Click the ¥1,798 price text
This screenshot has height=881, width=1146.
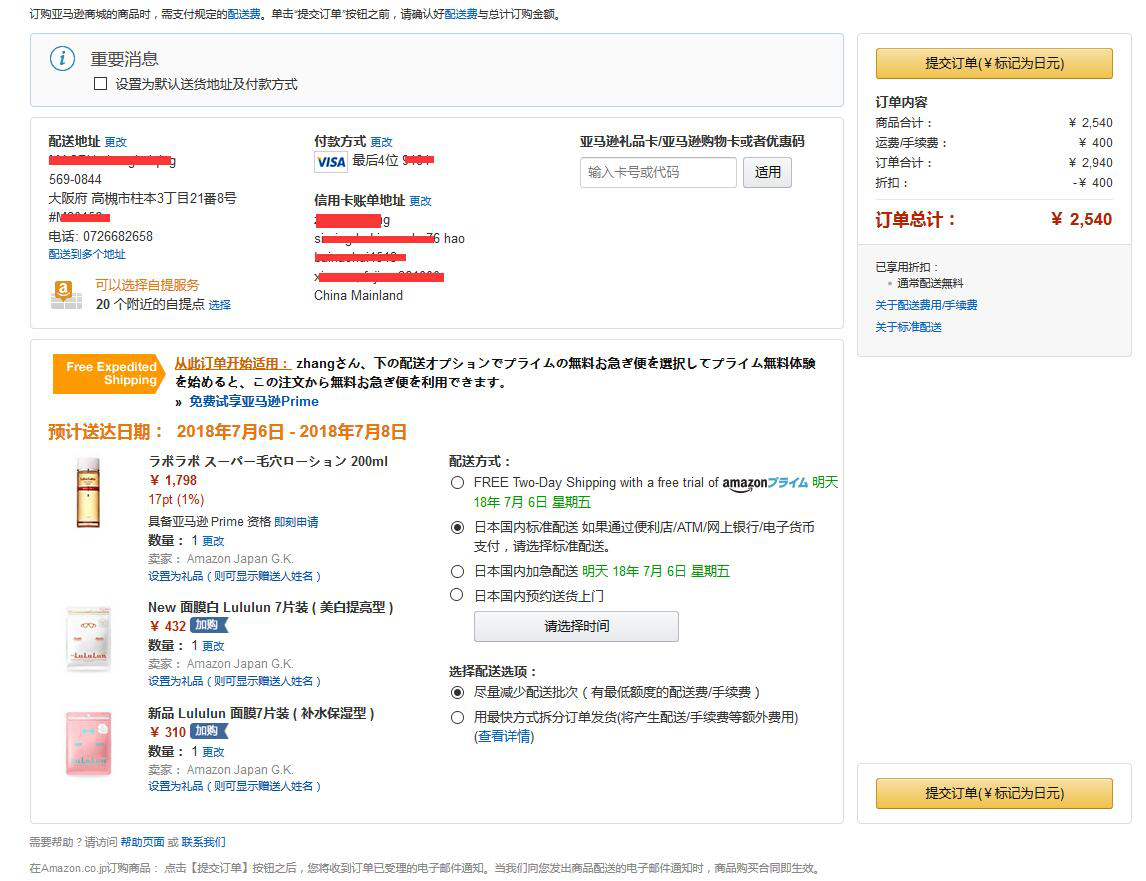coord(173,480)
